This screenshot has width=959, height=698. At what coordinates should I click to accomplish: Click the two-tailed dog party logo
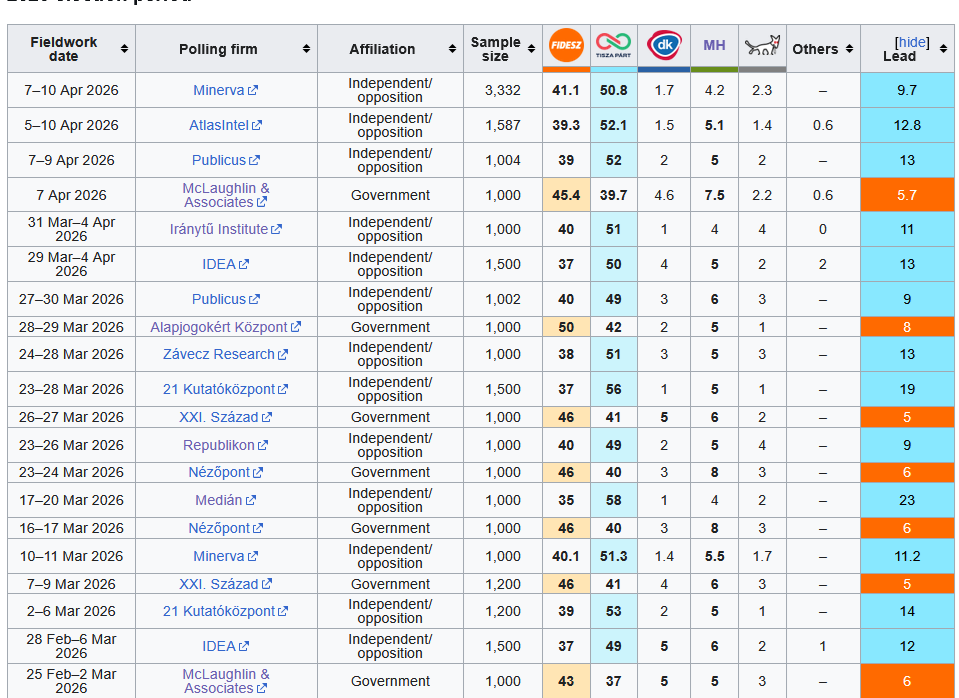click(762, 46)
